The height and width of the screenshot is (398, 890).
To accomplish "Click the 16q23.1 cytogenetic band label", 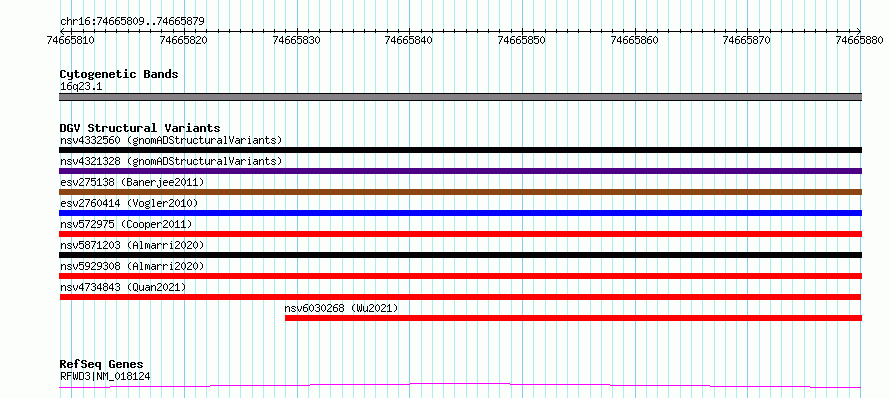I will [81, 86].
